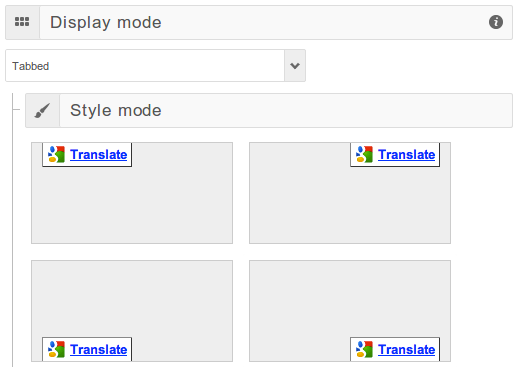The height and width of the screenshot is (367, 518).
Task: Select the top-right tab position preview box
Action: click(x=350, y=193)
